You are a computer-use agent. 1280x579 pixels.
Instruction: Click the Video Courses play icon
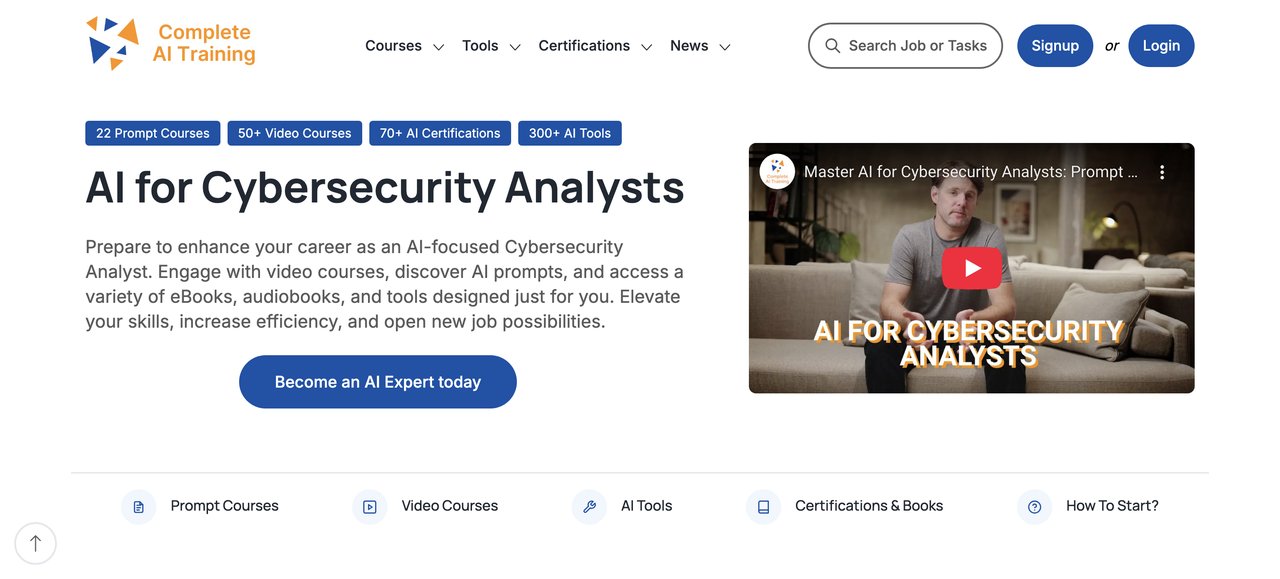[369, 507]
